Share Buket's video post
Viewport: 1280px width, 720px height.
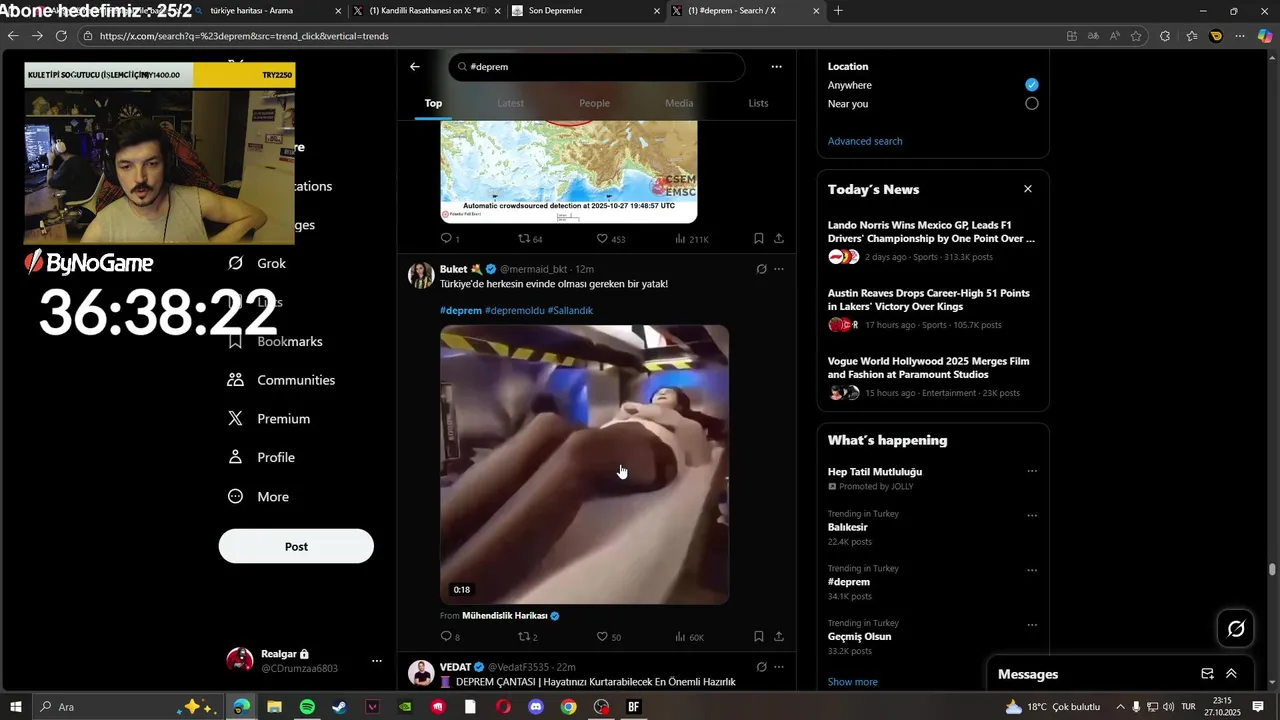(779, 637)
